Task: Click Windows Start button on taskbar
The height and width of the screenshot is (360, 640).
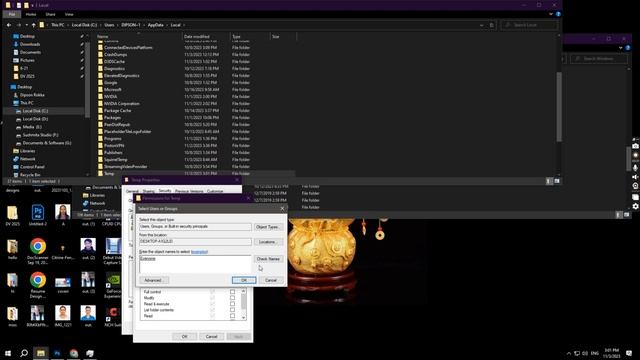Action: [x=8, y=353]
